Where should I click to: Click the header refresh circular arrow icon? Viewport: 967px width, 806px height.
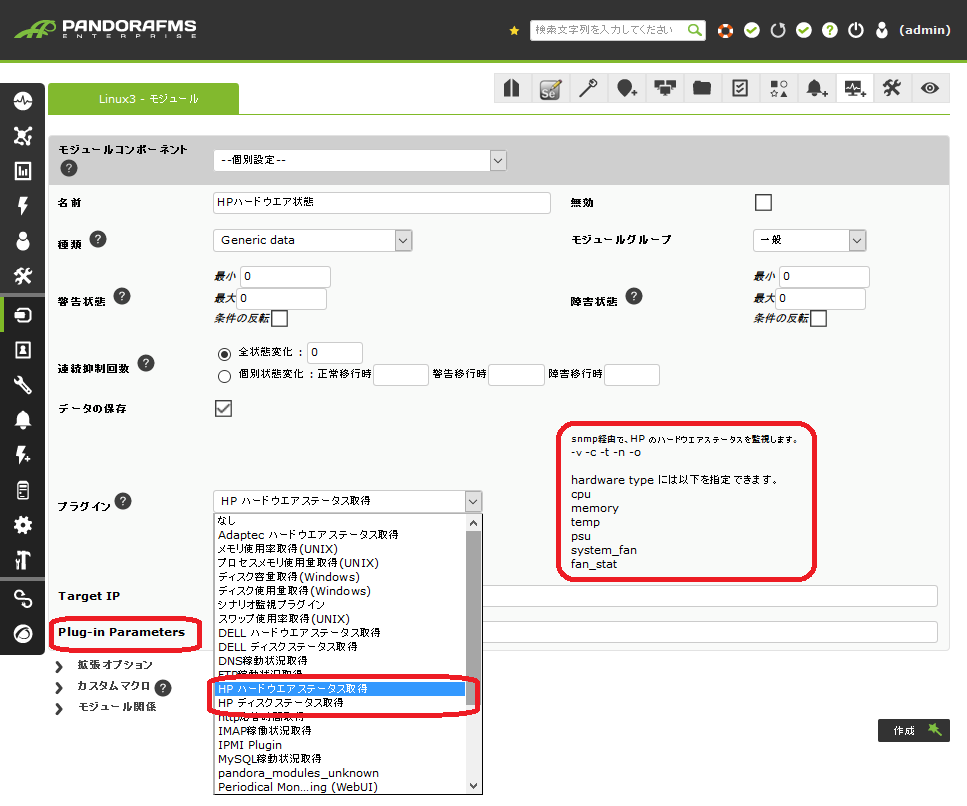pyautogui.click(x=778, y=30)
